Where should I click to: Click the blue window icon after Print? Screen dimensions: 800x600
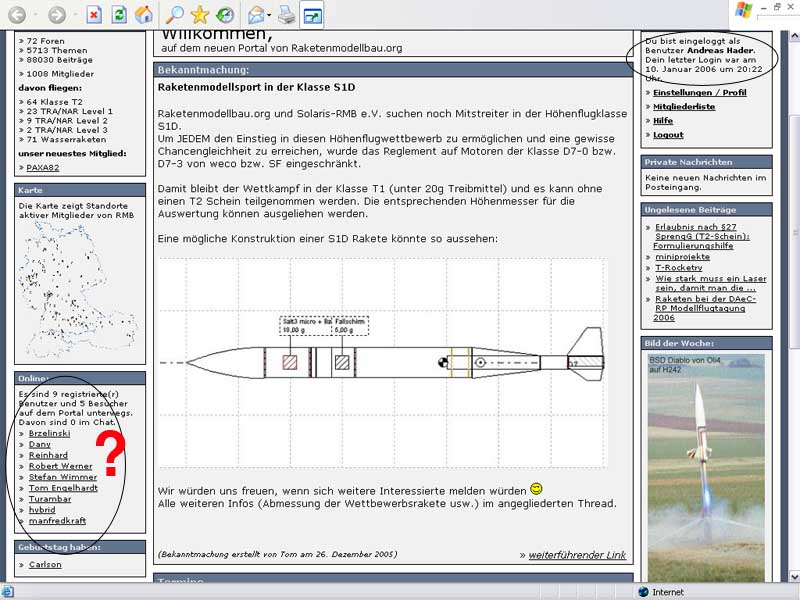coord(311,15)
